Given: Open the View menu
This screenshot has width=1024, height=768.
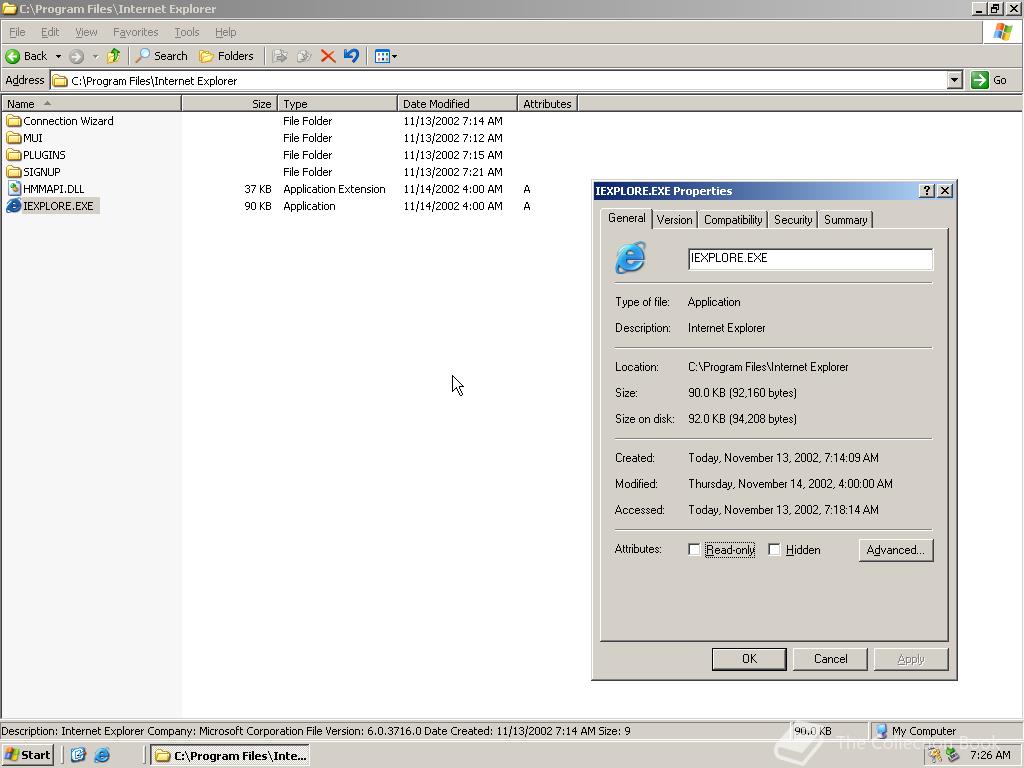Looking at the screenshot, I should coord(86,32).
